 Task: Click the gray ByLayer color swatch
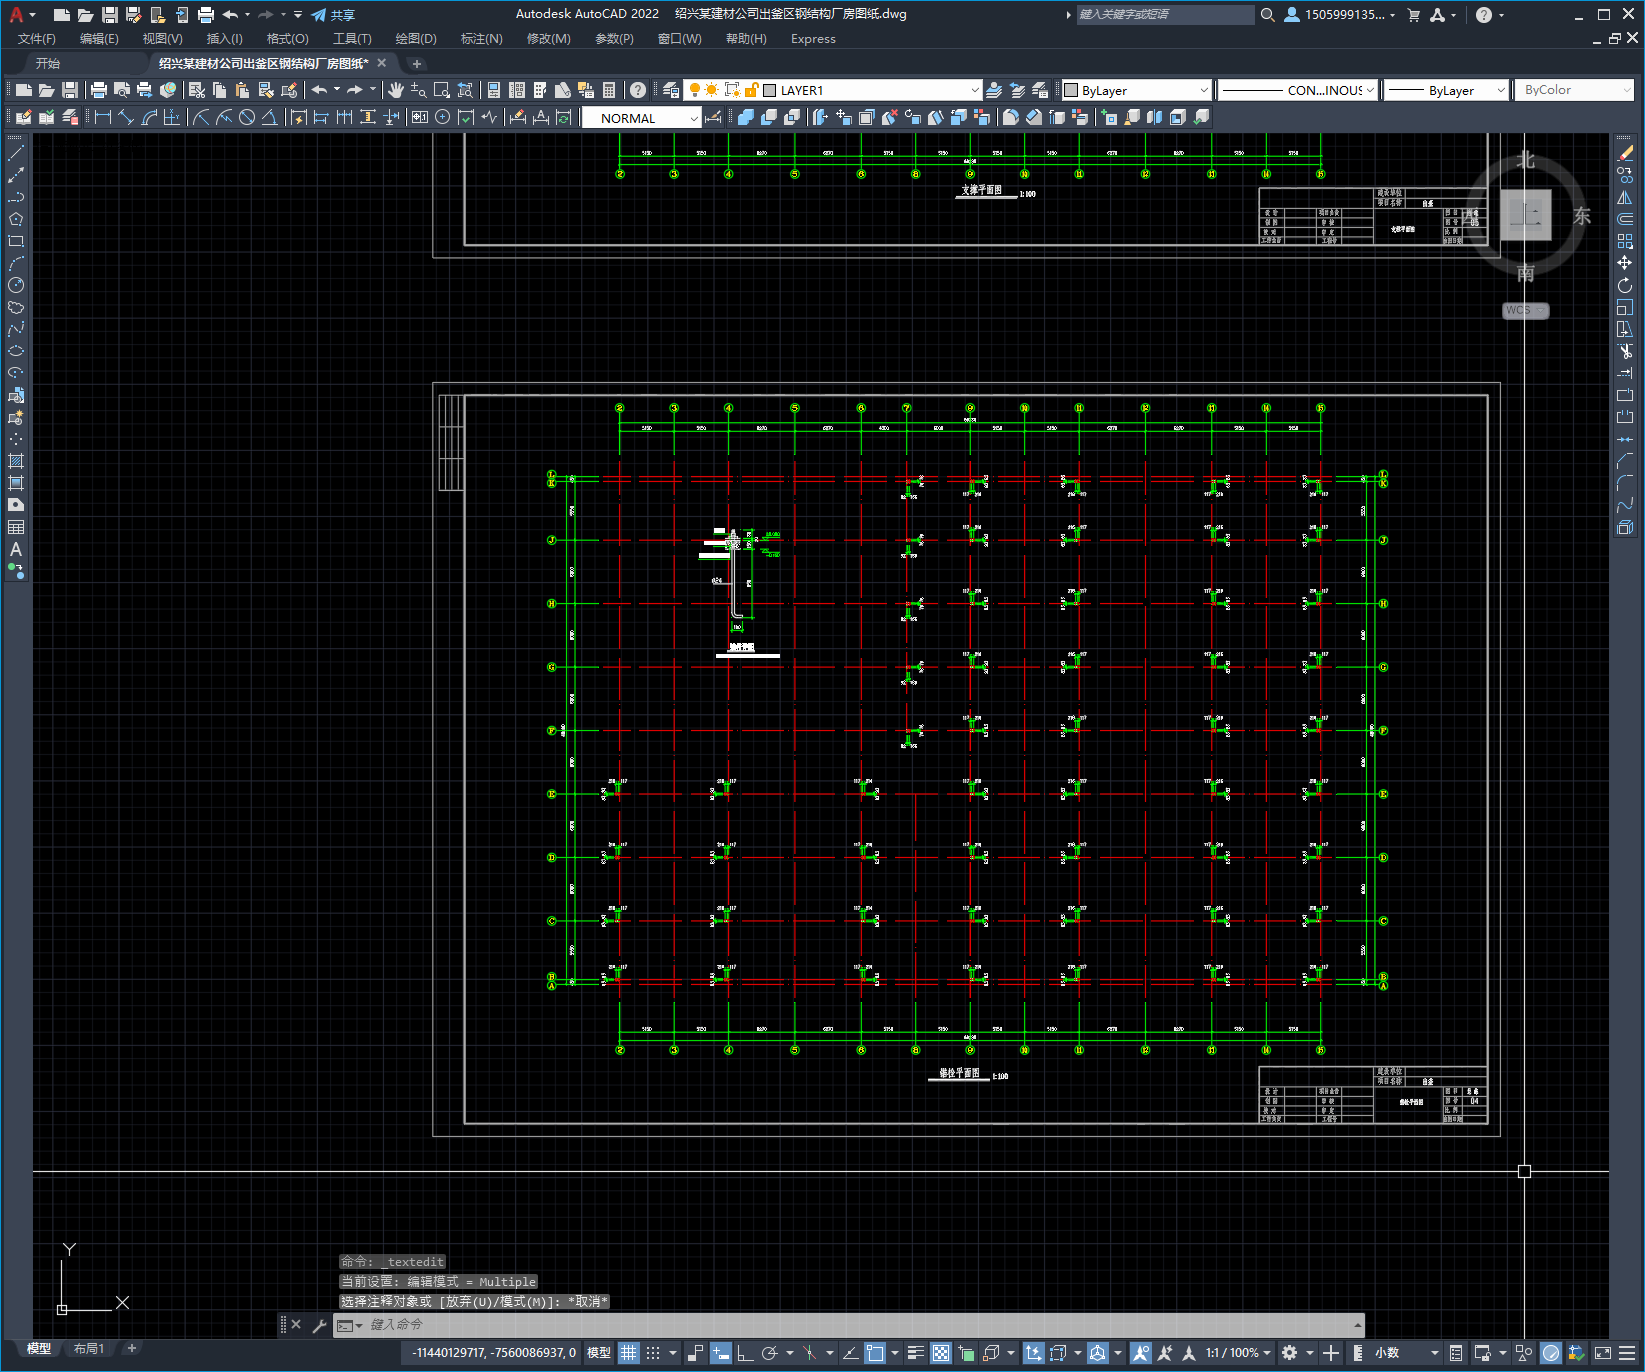[1071, 90]
